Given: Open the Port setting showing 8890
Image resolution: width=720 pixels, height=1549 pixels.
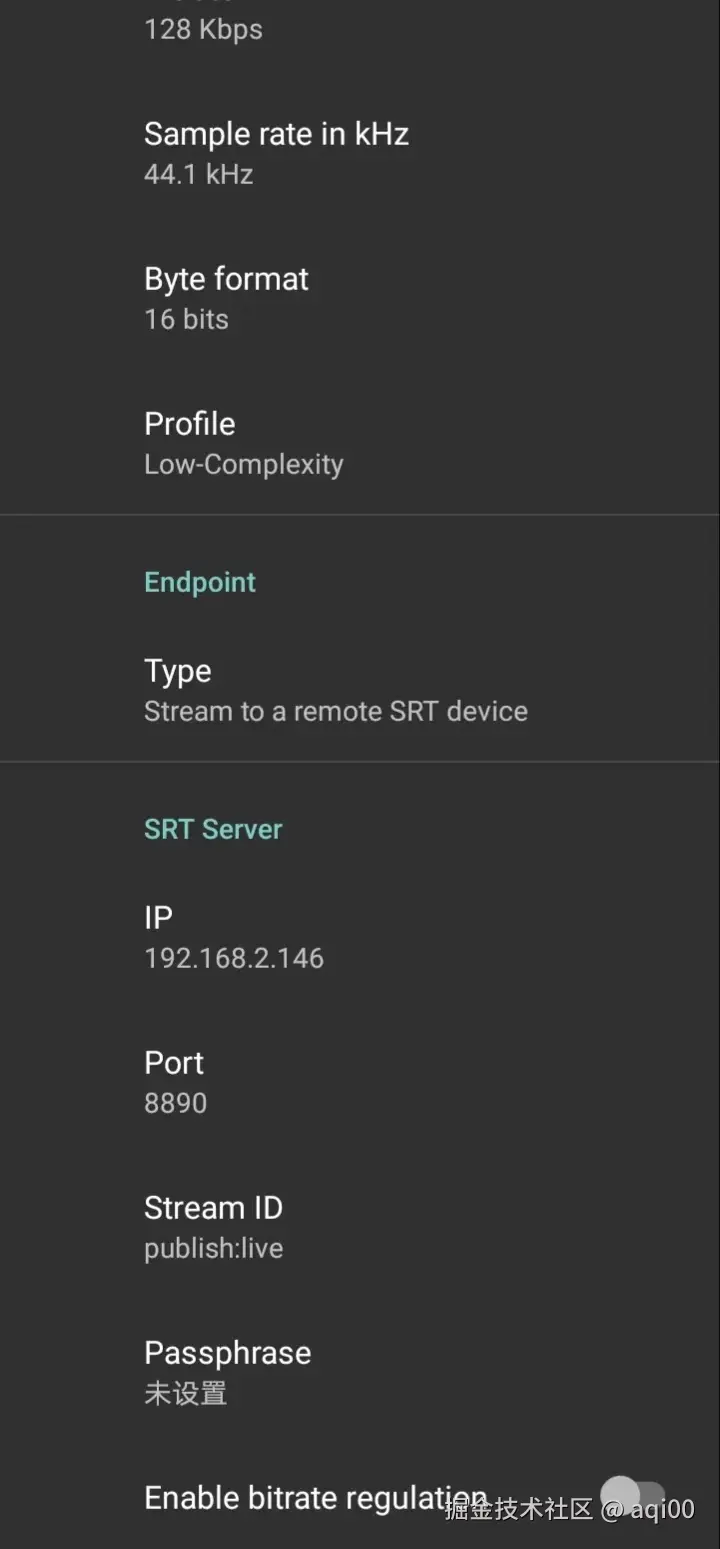Looking at the screenshot, I should [175, 1080].
